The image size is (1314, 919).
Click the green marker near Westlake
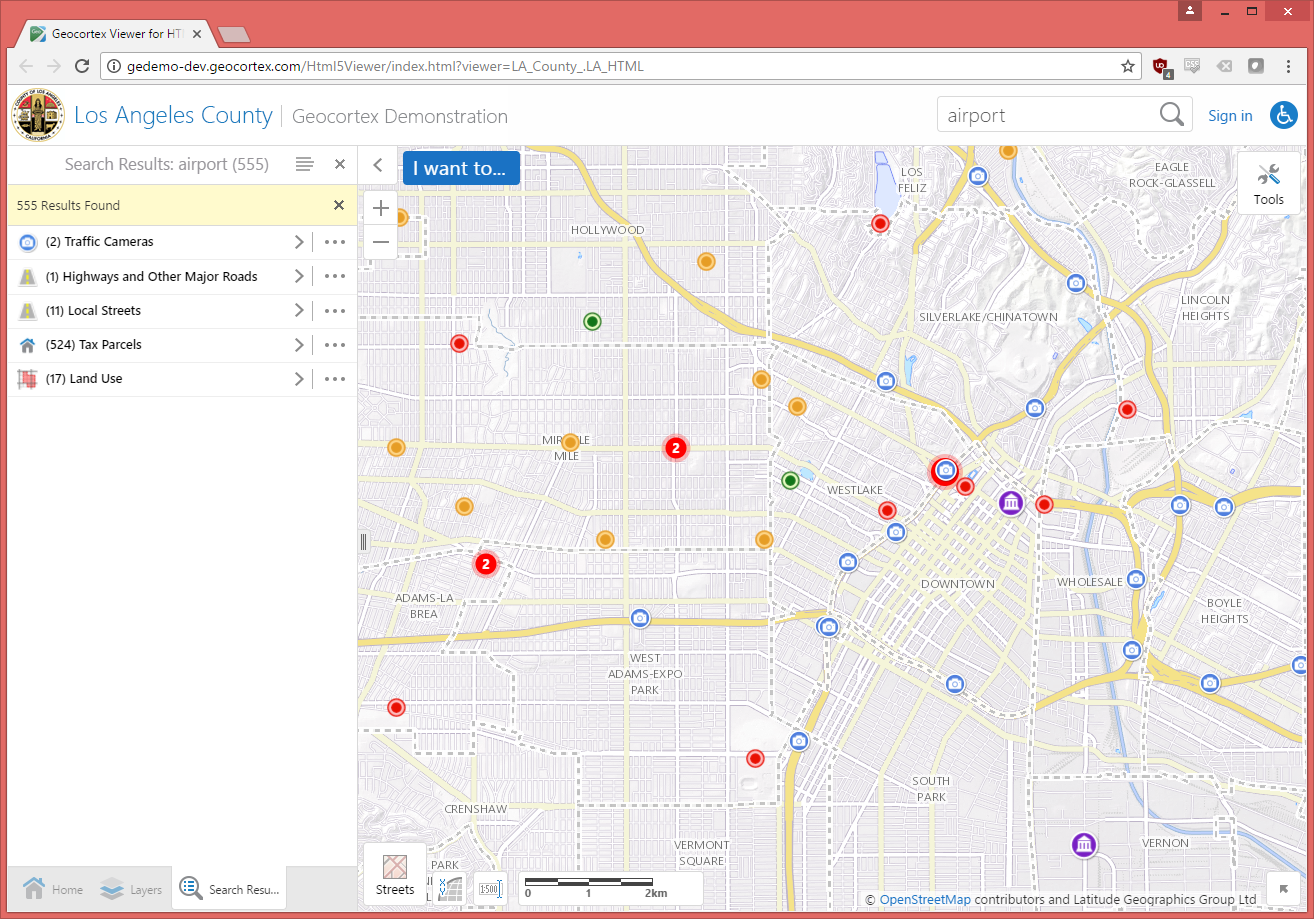pyautogui.click(x=790, y=480)
